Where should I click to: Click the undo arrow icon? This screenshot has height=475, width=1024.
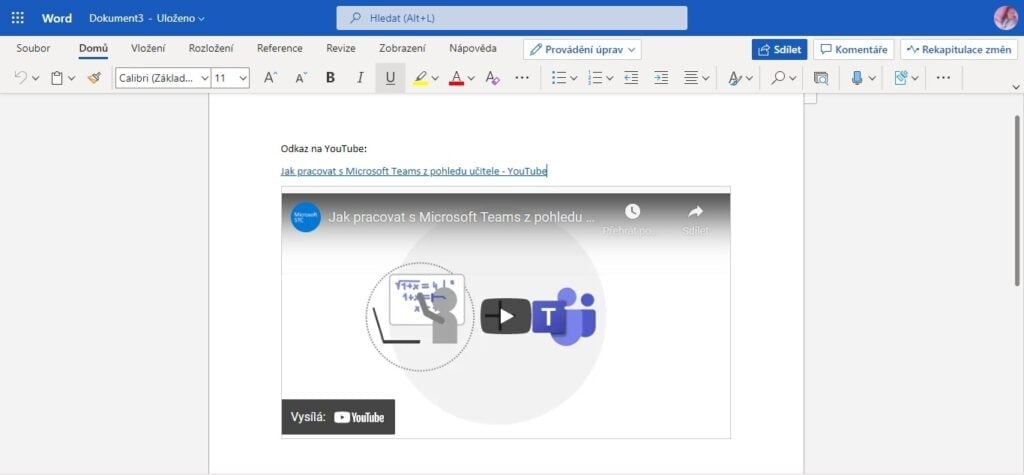(21, 78)
